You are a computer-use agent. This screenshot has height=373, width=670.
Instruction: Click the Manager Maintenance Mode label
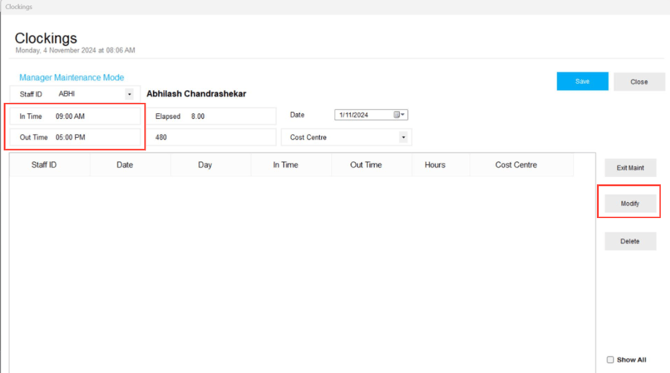(71, 77)
